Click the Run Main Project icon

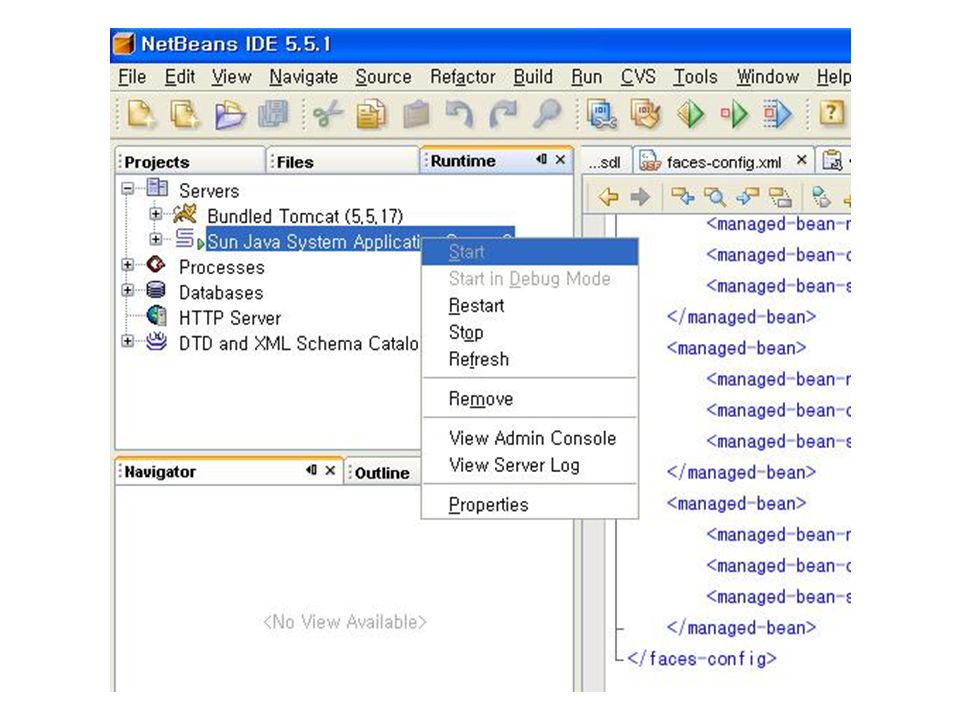(x=691, y=114)
